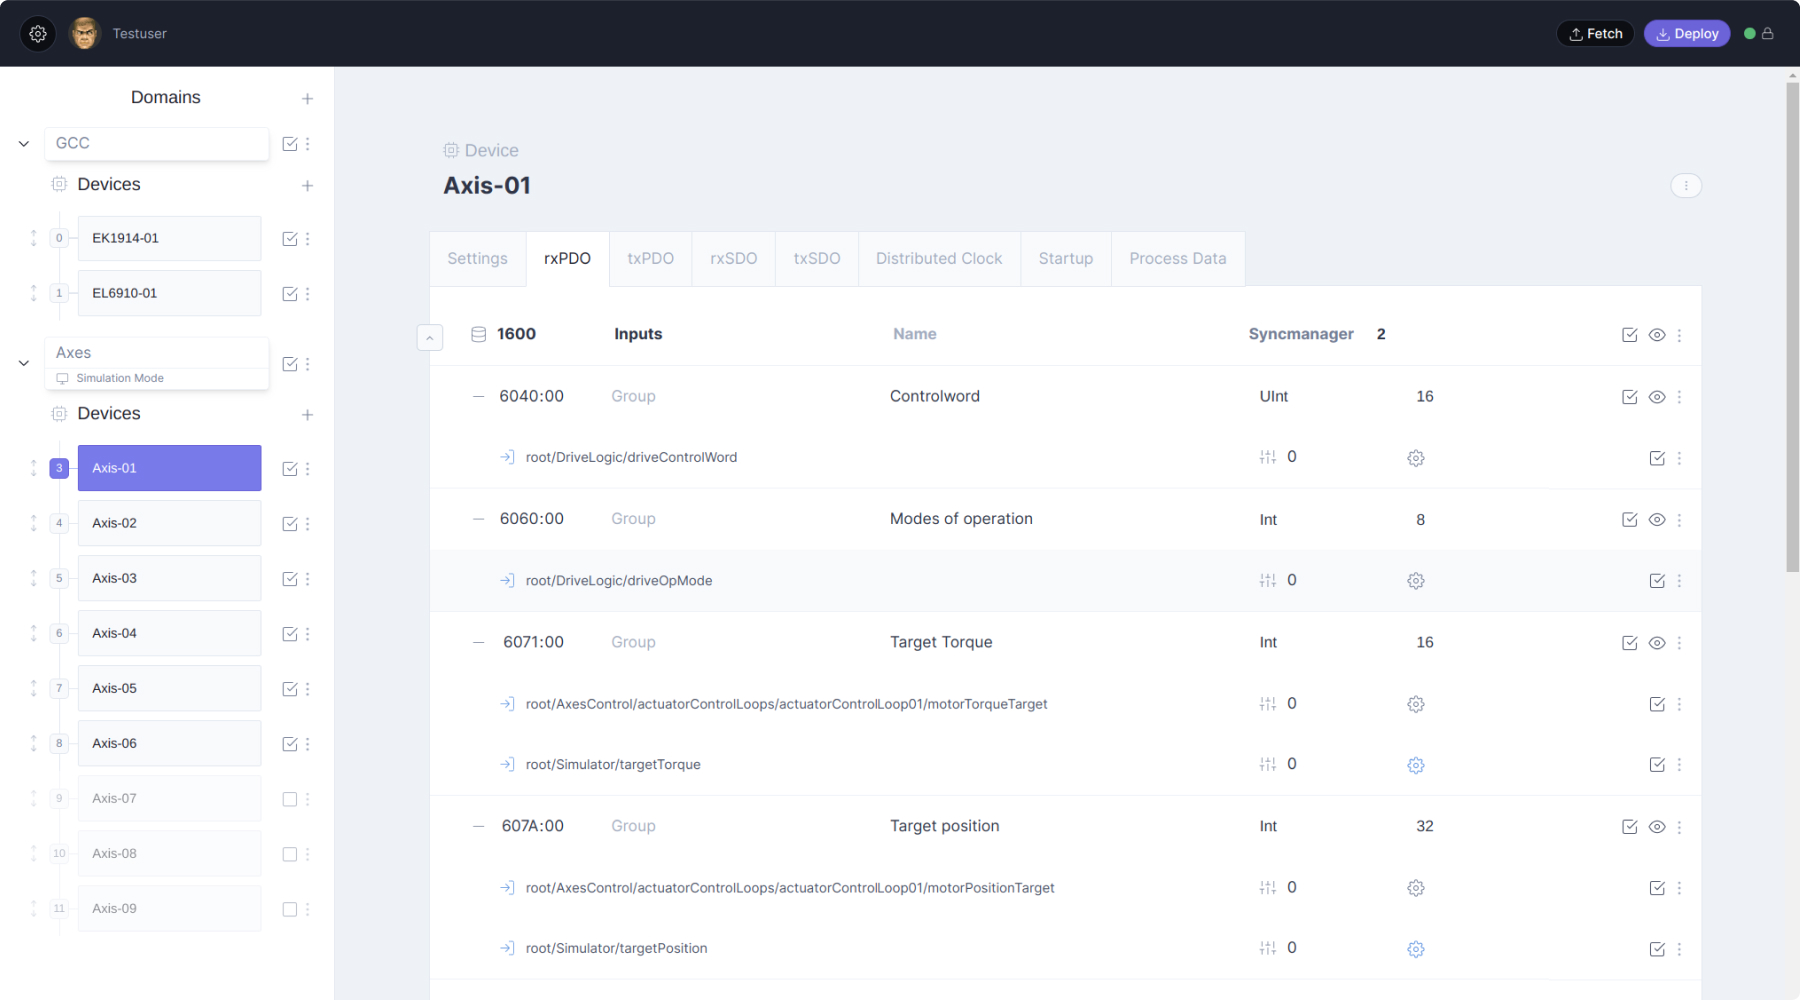Open more options for Controlword row
Viewport: 1800px width, 1000px height.
(1679, 397)
